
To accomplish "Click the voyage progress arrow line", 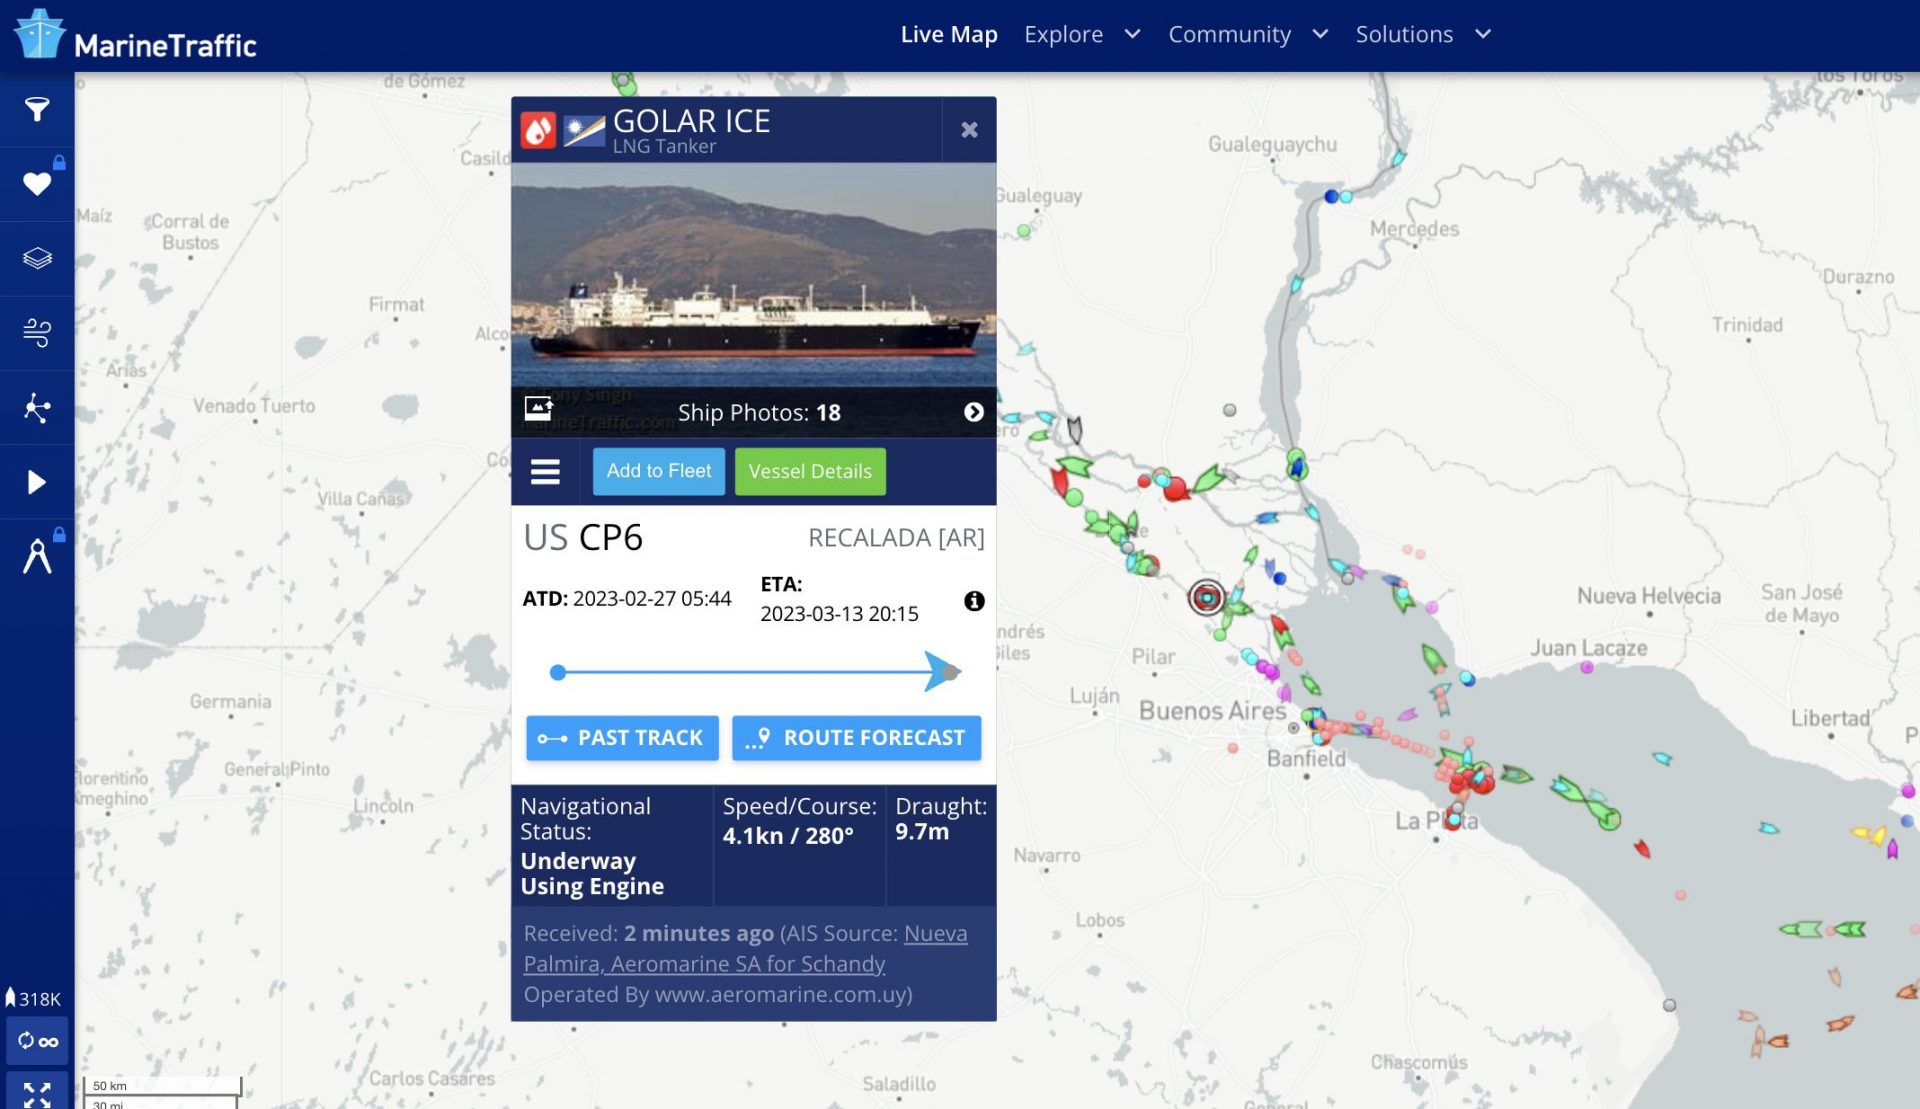I will pyautogui.click(x=756, y=672).
